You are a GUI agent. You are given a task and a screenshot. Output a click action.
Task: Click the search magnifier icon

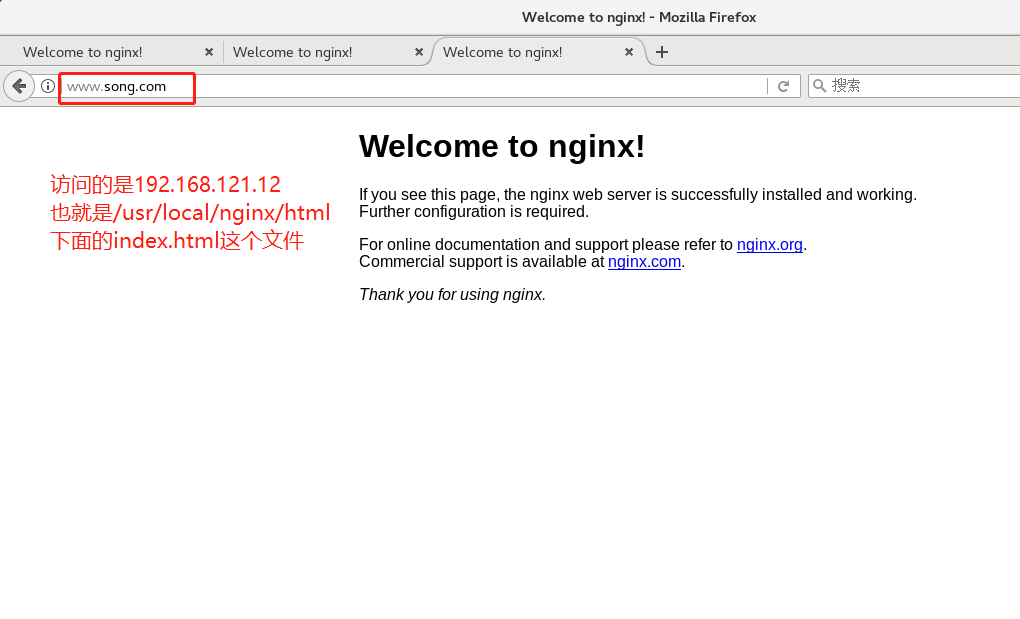point(820,86)
